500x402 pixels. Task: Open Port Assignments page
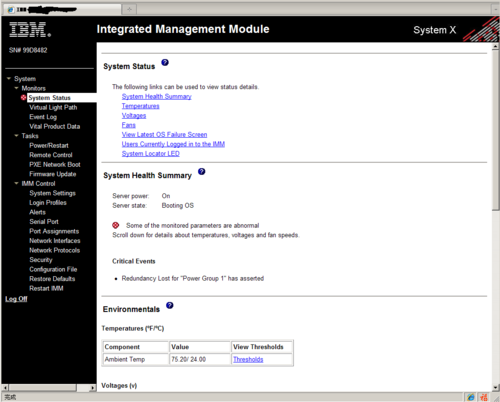[x=54, y=231]
